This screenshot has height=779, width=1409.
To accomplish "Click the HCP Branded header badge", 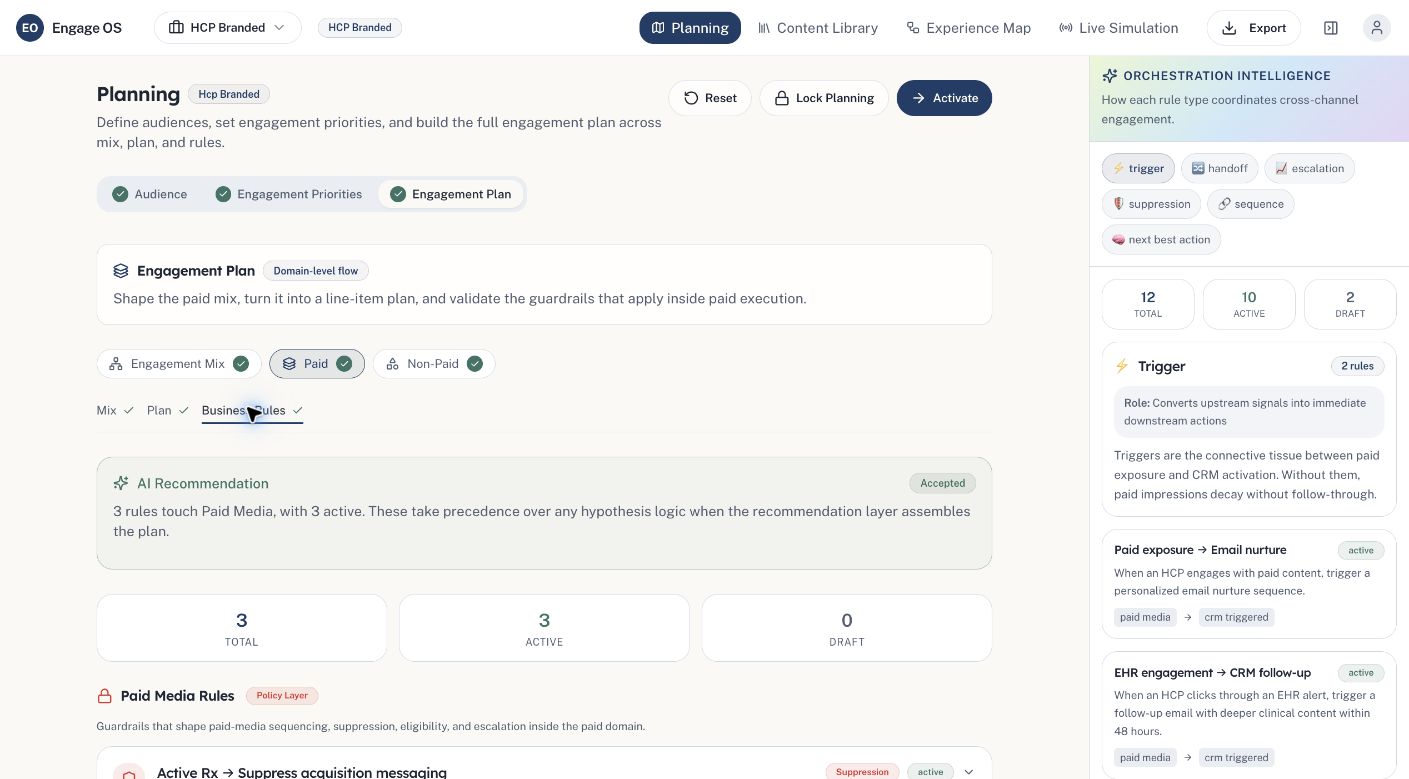I will [359, 28].
